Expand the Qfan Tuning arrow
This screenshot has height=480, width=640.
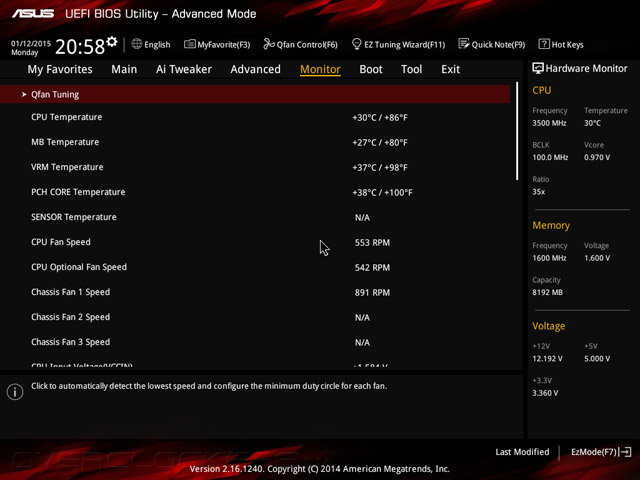24,94
